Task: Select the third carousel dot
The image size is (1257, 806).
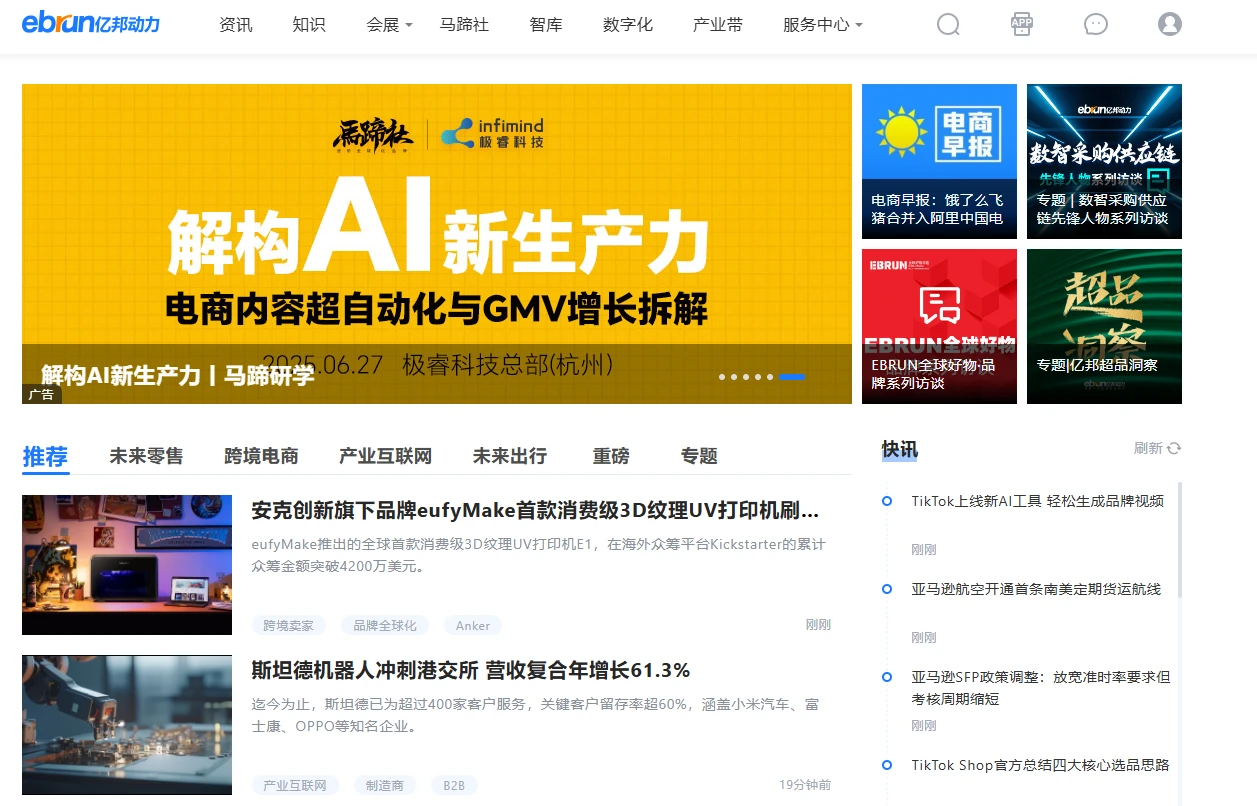Action: click(x=746, y=377)
